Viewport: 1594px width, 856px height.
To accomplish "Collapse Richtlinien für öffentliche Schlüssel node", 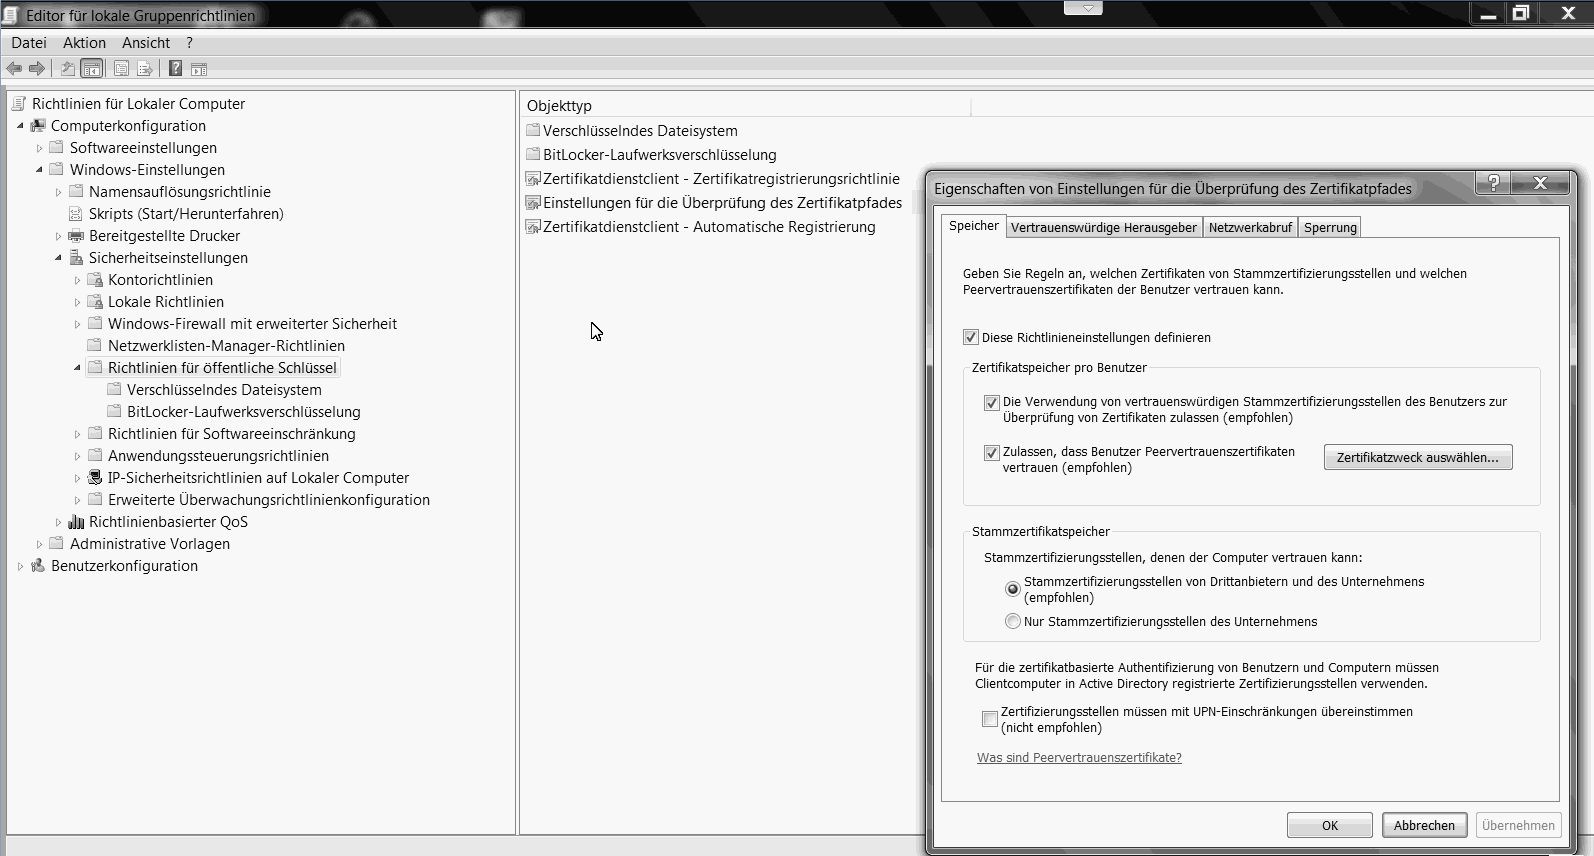I will [x=77, y=368].
